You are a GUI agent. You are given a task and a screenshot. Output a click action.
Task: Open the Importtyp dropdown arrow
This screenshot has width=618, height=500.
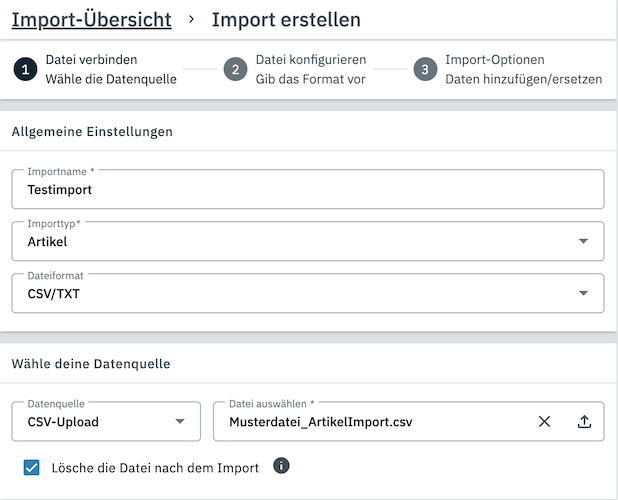click(x=583, y=241)
